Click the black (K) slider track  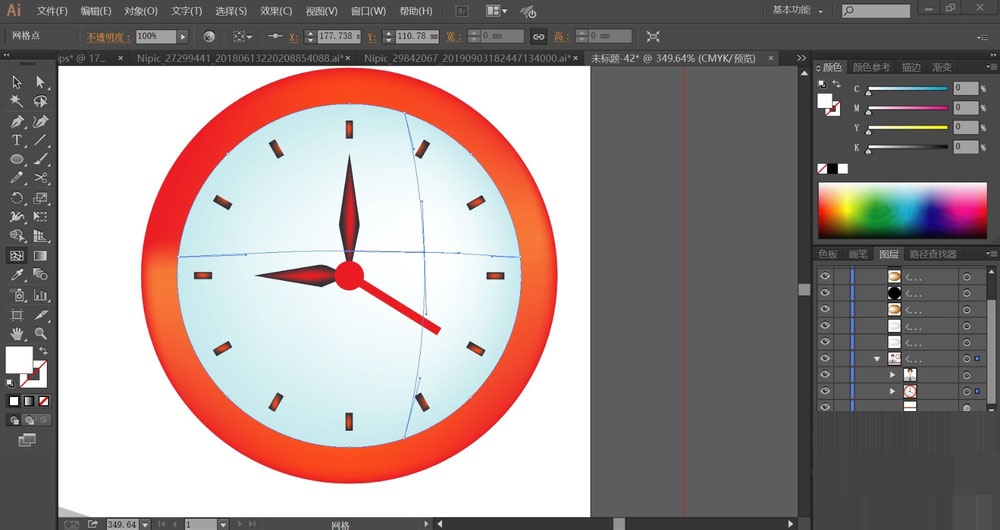point(908,147)
